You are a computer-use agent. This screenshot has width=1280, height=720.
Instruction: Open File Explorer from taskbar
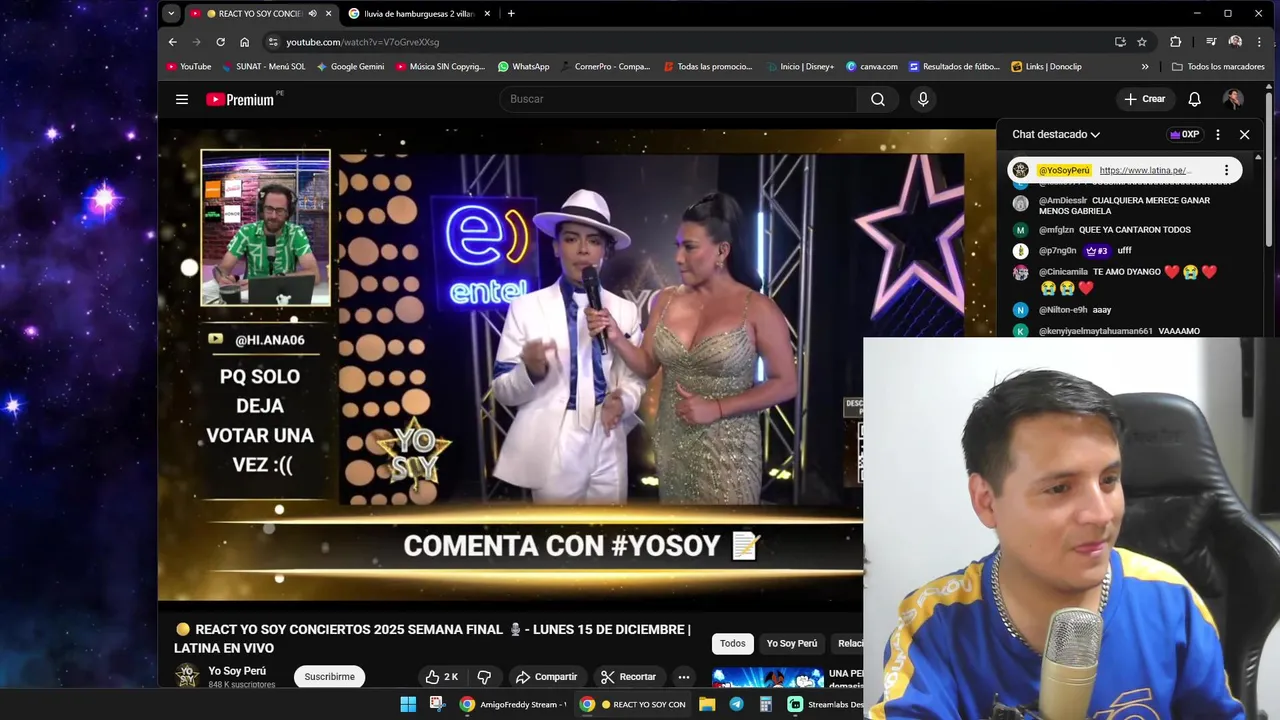(707, 704)
